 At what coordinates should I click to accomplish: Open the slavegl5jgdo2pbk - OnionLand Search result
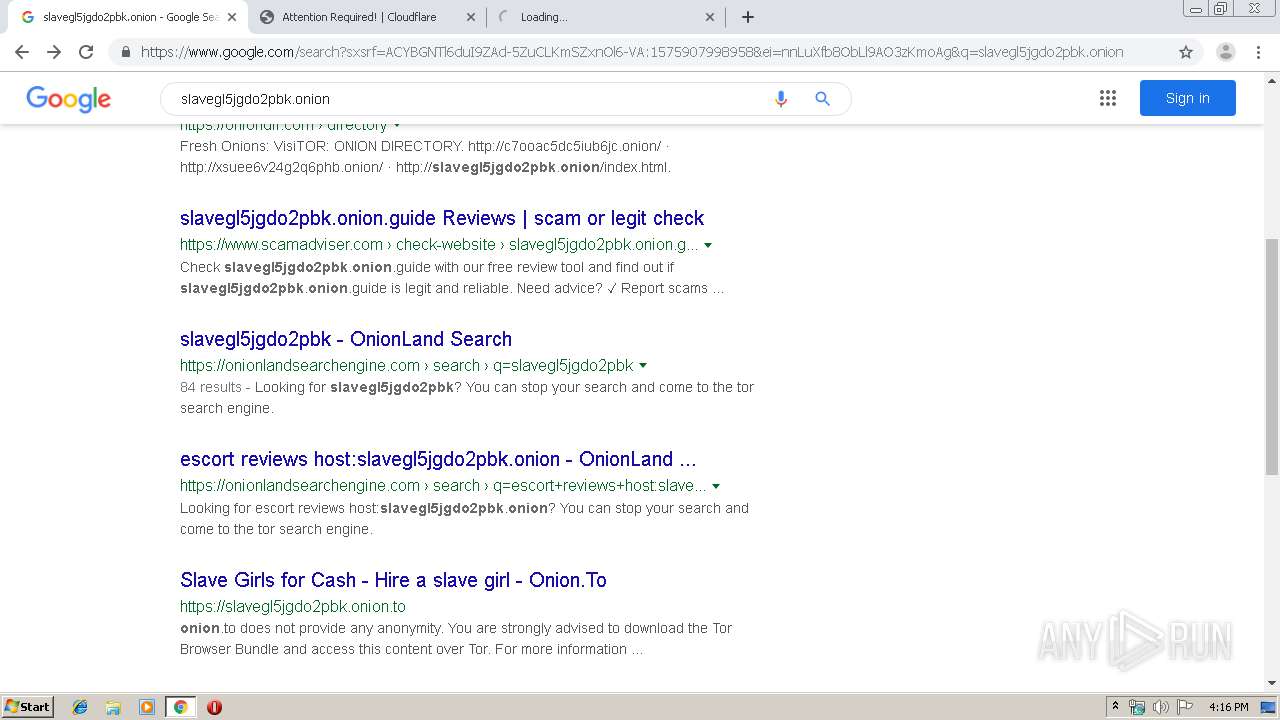(x=346, y=339)
